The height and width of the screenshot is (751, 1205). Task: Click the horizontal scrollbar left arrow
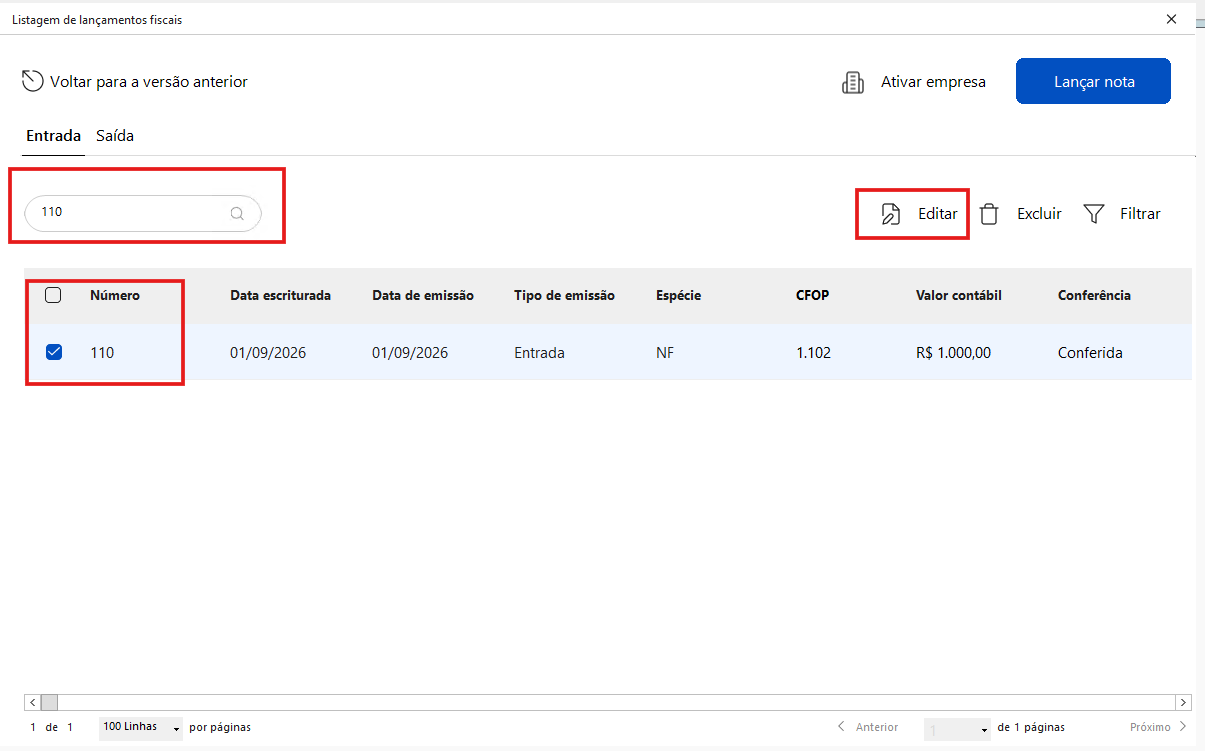pos(32,702)
